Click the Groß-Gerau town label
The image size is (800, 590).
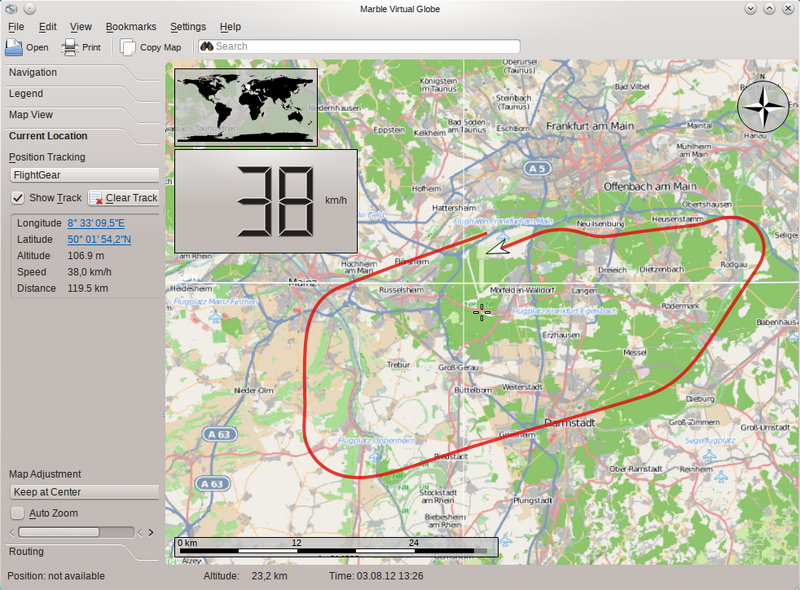click(458, 367)
